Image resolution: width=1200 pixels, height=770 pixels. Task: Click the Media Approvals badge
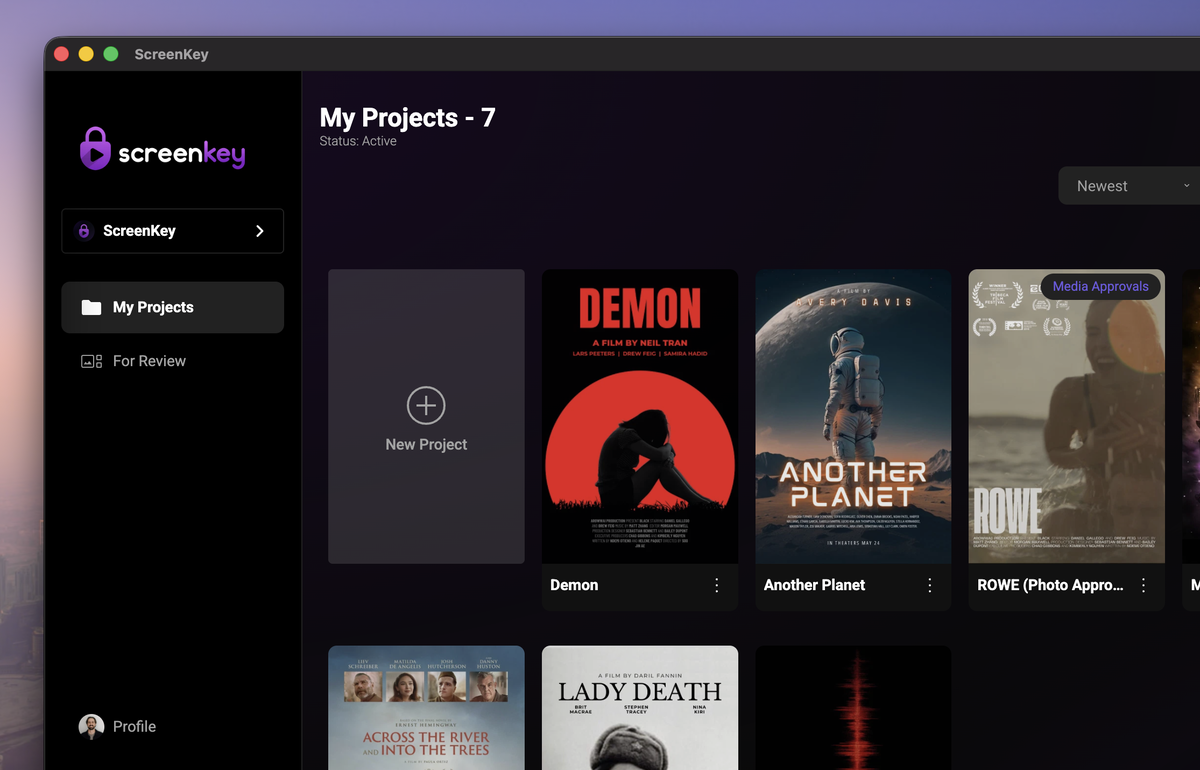(1100, 286)
